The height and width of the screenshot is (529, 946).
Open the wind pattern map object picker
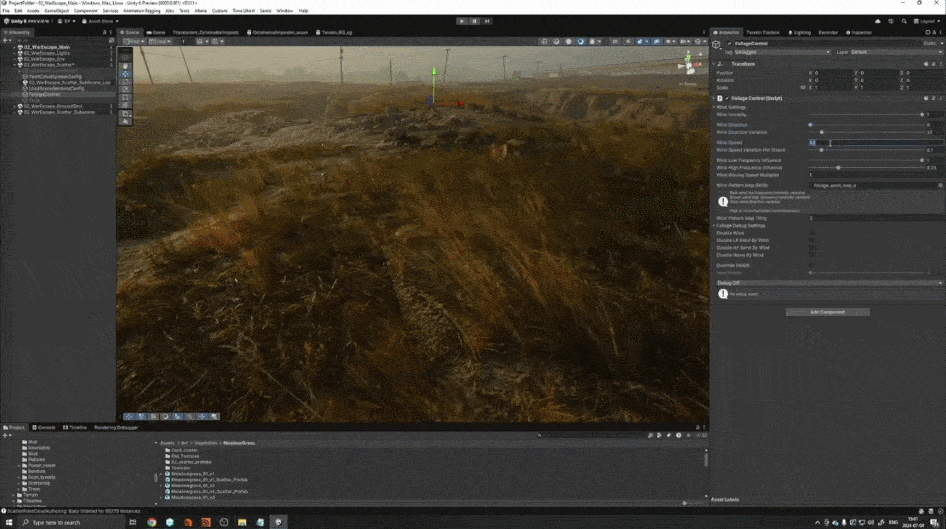(x=940, y=185)
